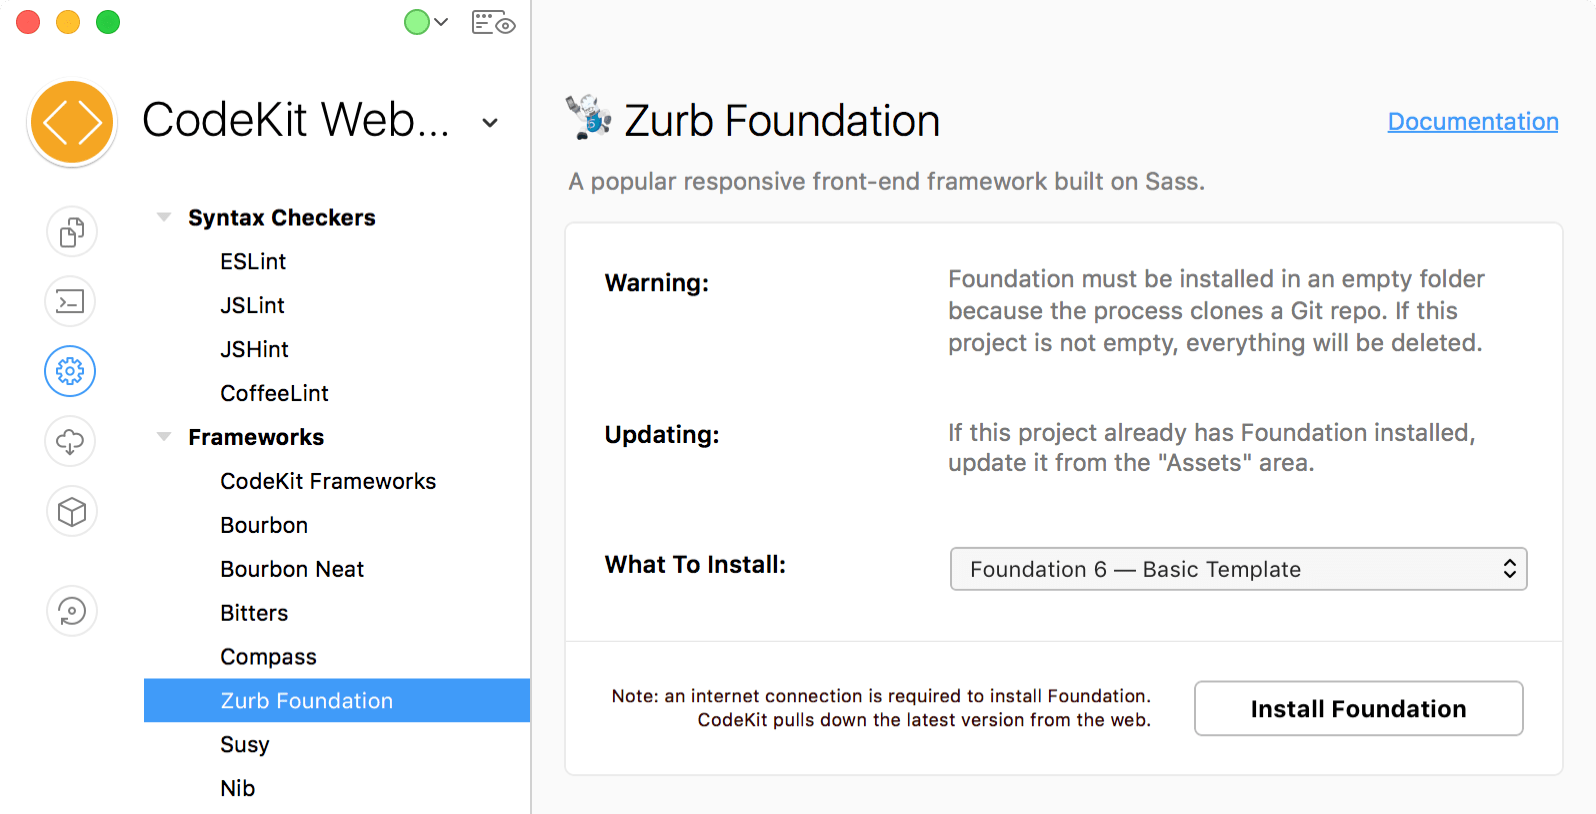Image resolution: width=1596 pixels, height=814 pixels.
Task: Select Compass in the Frameworks list
Action: 268,656
